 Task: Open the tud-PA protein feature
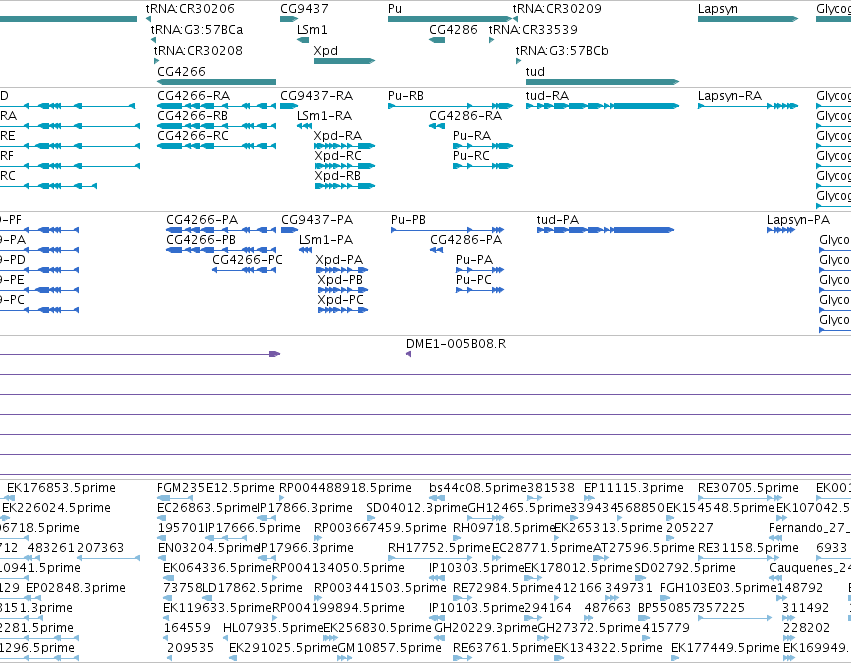(605, 230)
